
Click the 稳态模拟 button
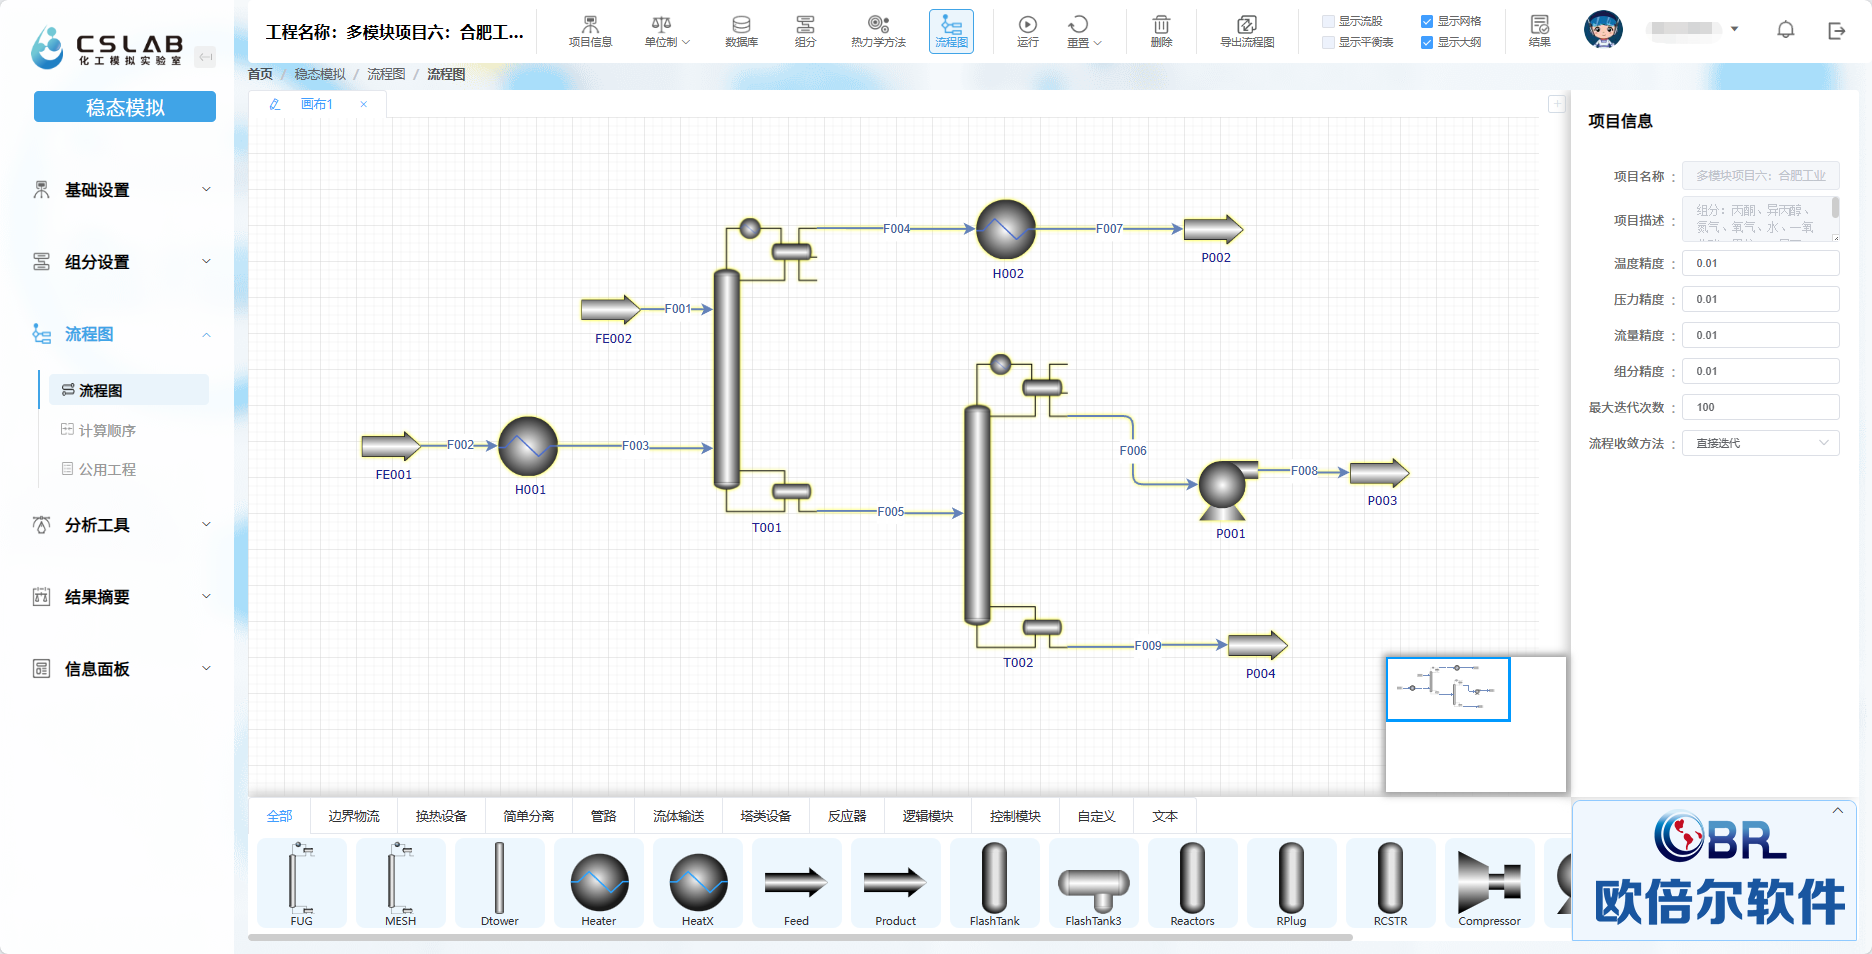125,107
